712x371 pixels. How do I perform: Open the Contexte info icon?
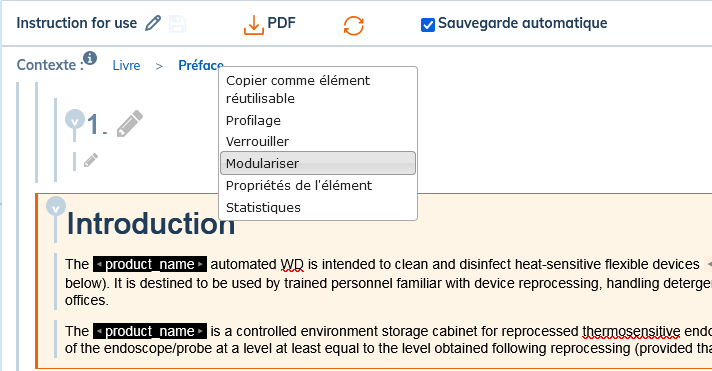coord(90,58)
